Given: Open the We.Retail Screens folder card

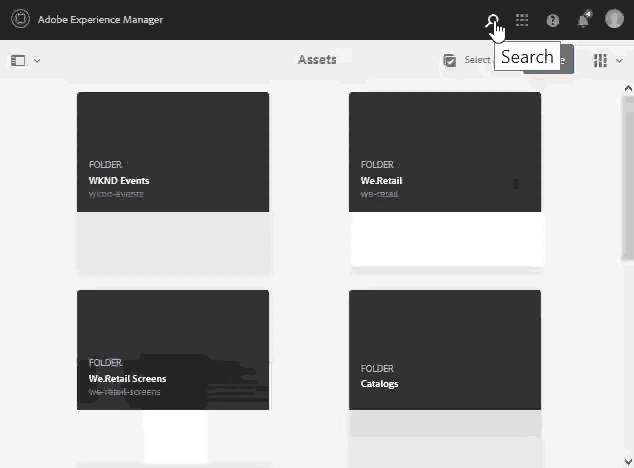Looking at the screenshot, I should click(x=173, y=377).
